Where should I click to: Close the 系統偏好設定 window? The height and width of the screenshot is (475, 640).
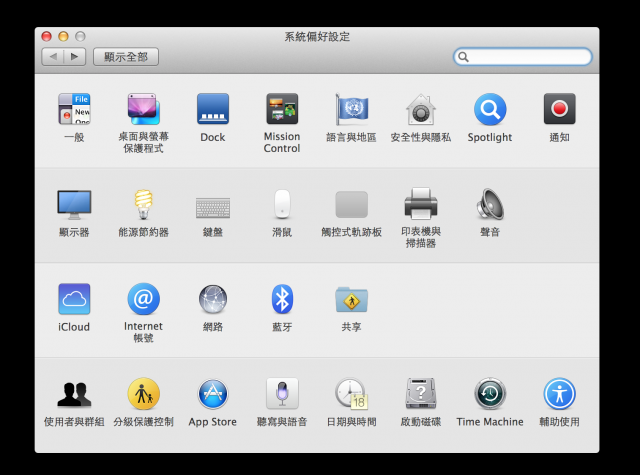[x=47, y=36]
